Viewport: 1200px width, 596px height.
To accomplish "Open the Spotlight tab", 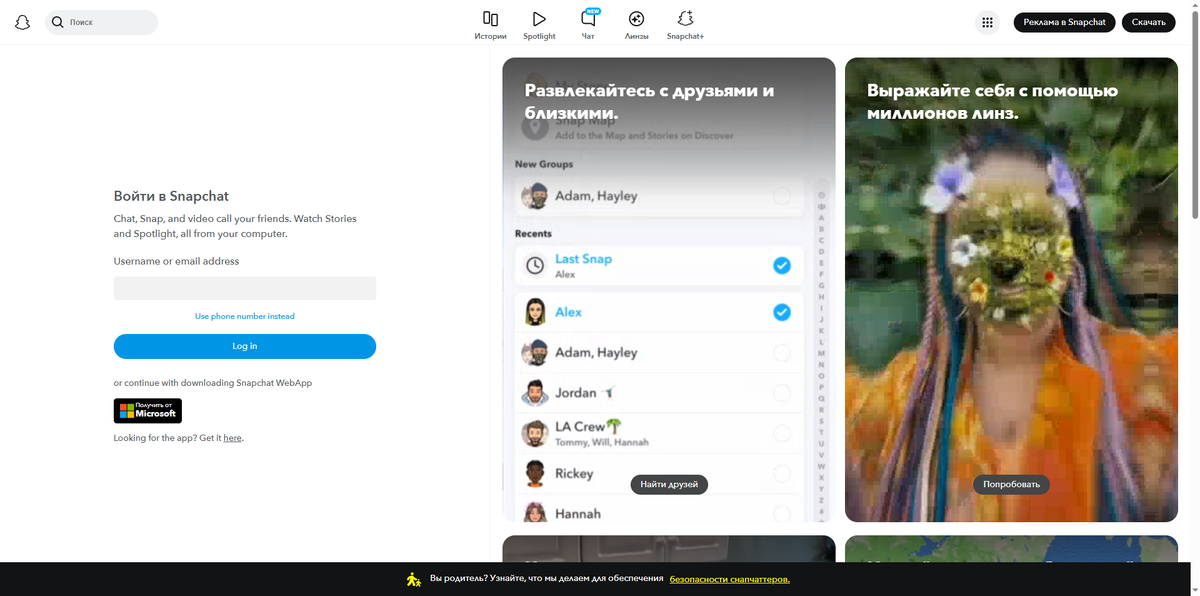I will pyautogui.click(x=539, y=25).
